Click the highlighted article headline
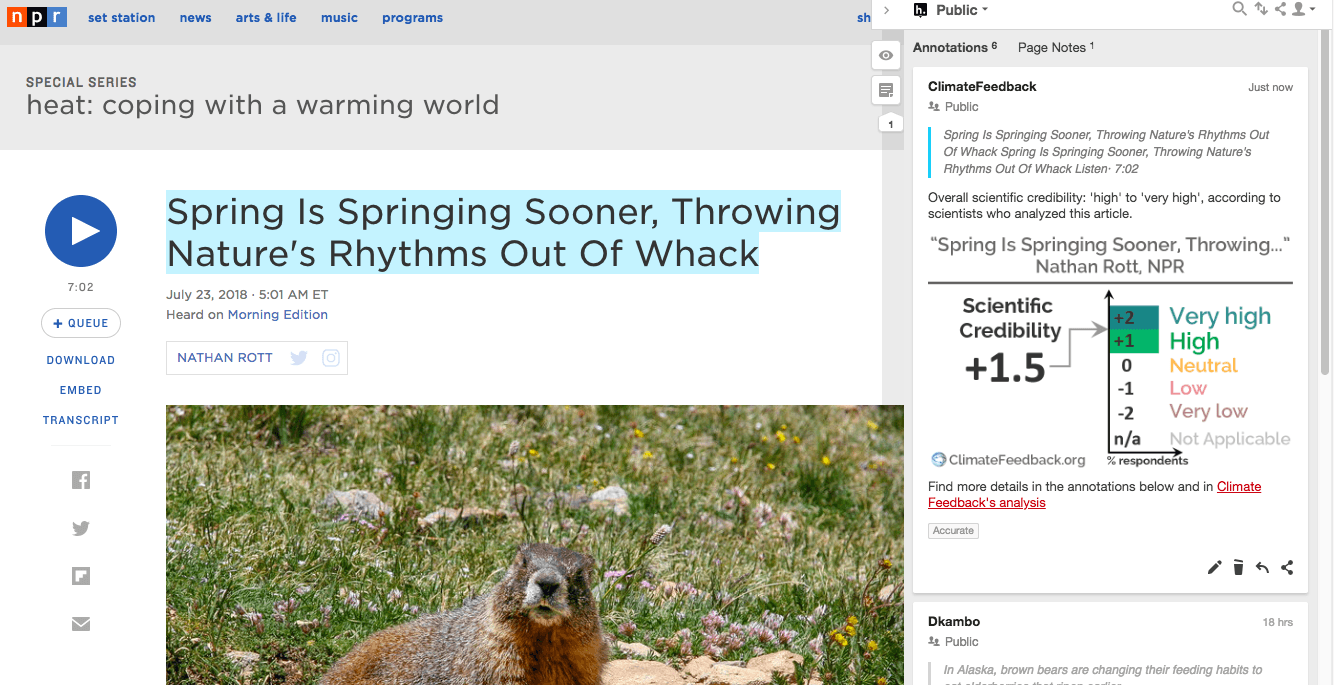The height and width of the screenshot is (685, 1334). point(503,232)
